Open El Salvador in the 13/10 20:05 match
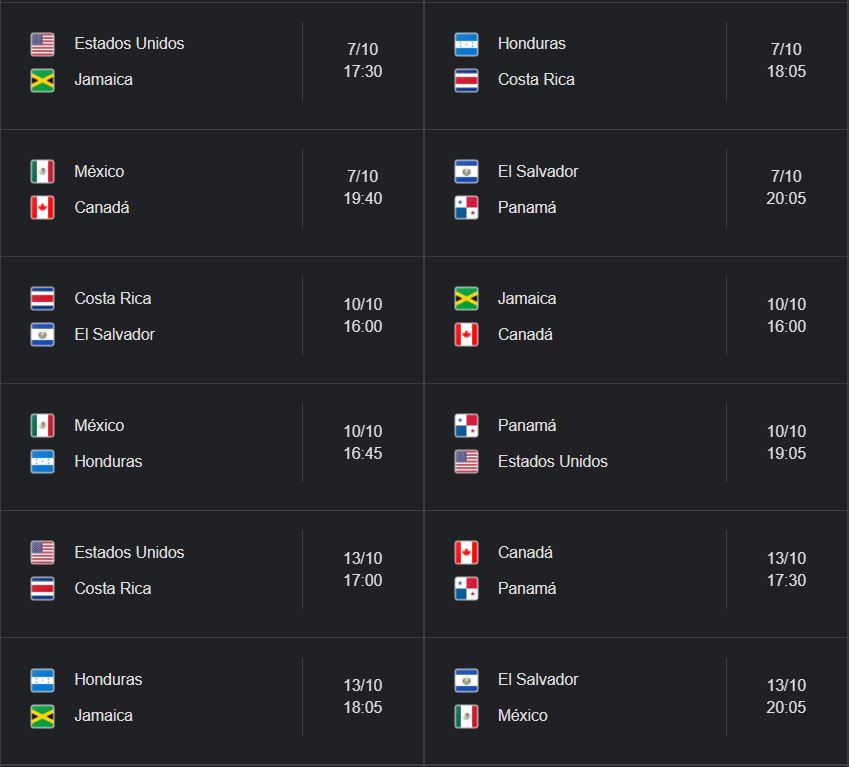The width and height of the screenshot is (849, 767). 538,679
